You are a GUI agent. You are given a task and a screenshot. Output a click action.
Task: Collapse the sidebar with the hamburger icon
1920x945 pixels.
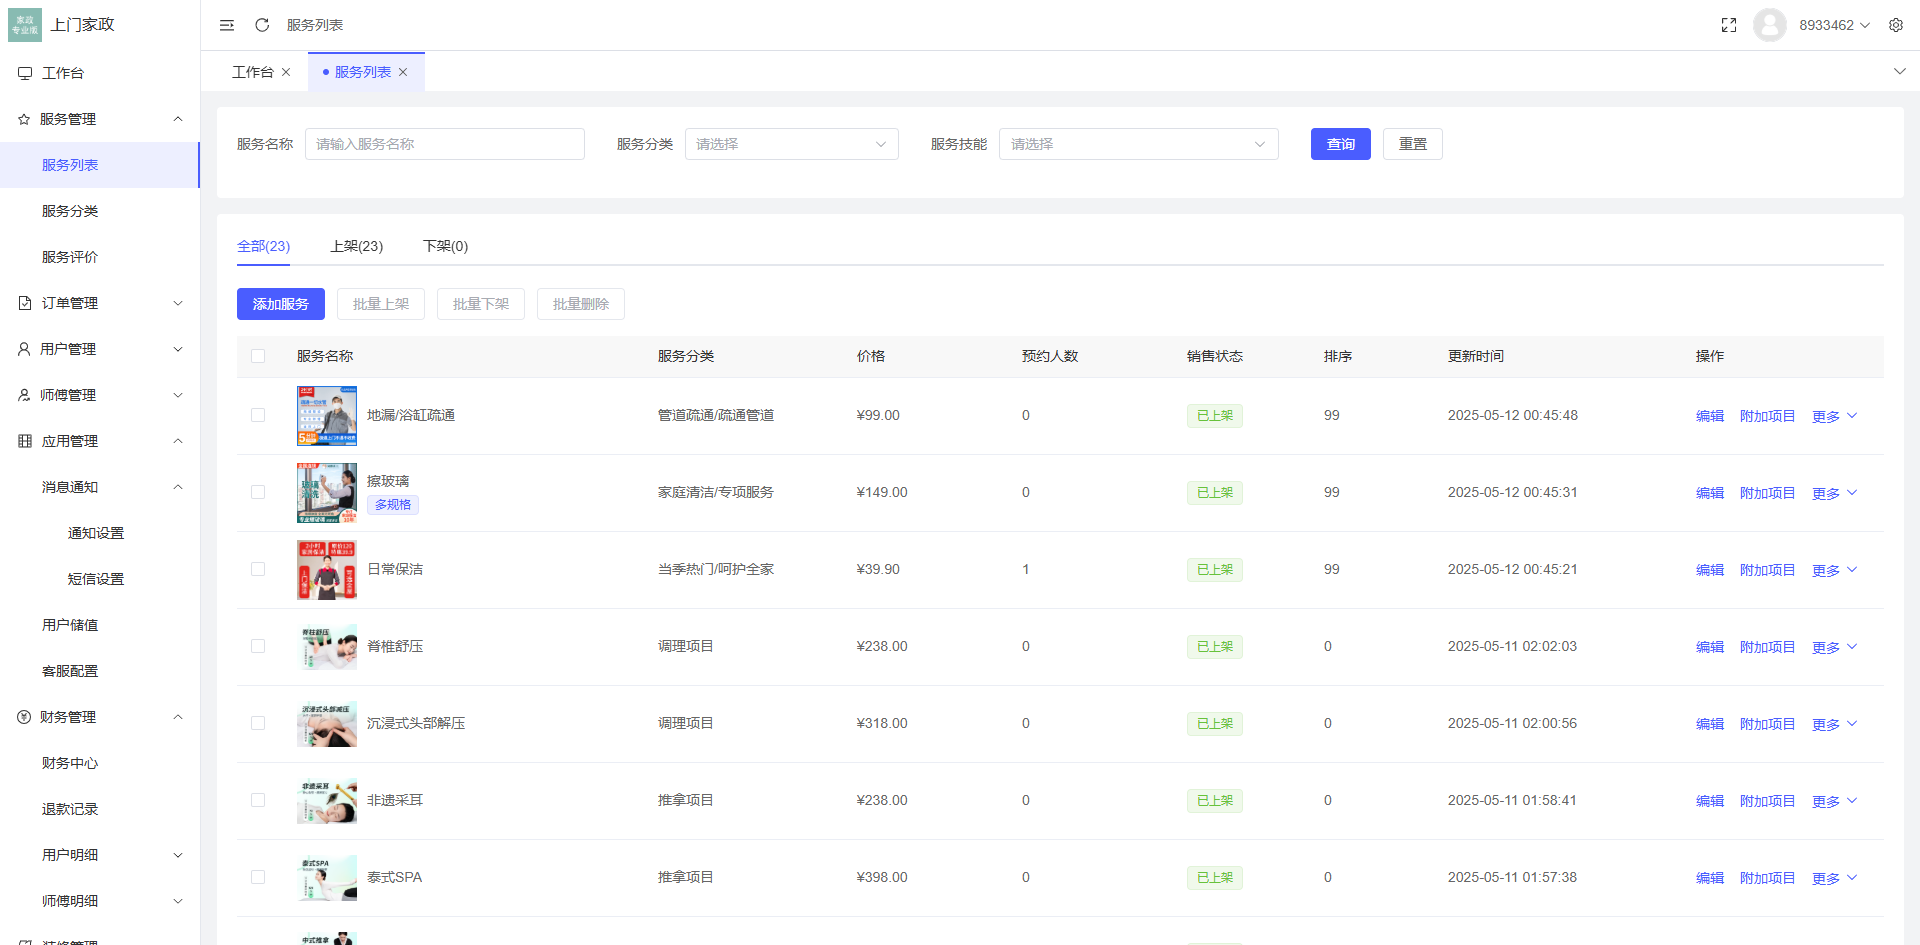coord(227,24)
